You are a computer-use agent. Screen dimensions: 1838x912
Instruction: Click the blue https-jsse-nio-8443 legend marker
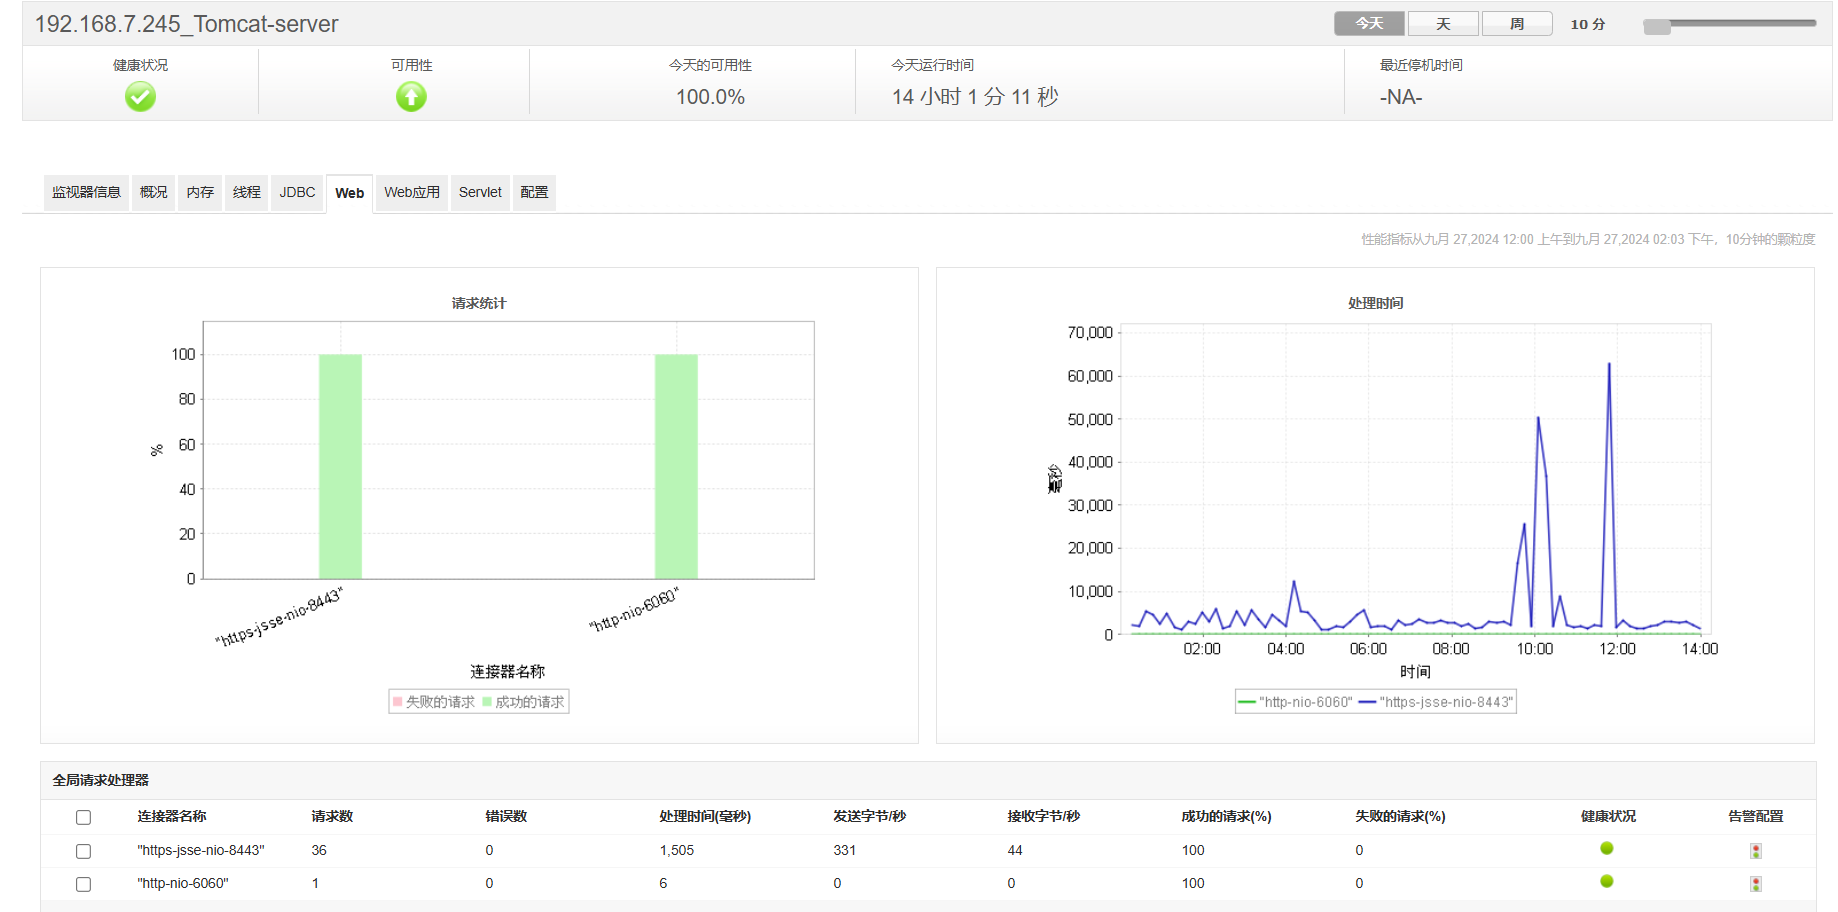1367,702
